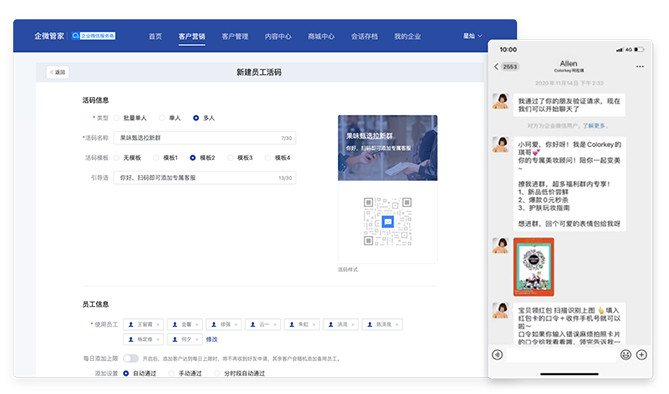Image resolution: width=669 pixels, height=394 pixels.
Task: Choose 模板2 template
Action: [x=202, y=158]
